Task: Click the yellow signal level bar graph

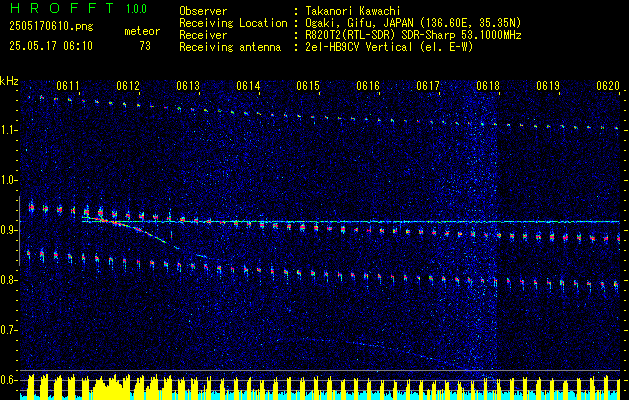Action: pos(320,387)
